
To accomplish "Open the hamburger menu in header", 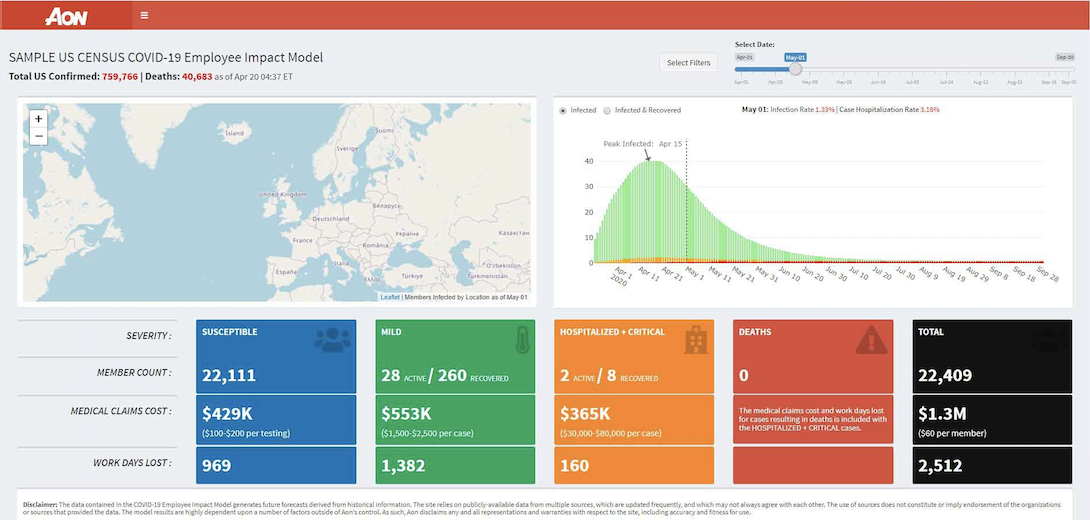I will pyautogui.click(x=144, y=16).
